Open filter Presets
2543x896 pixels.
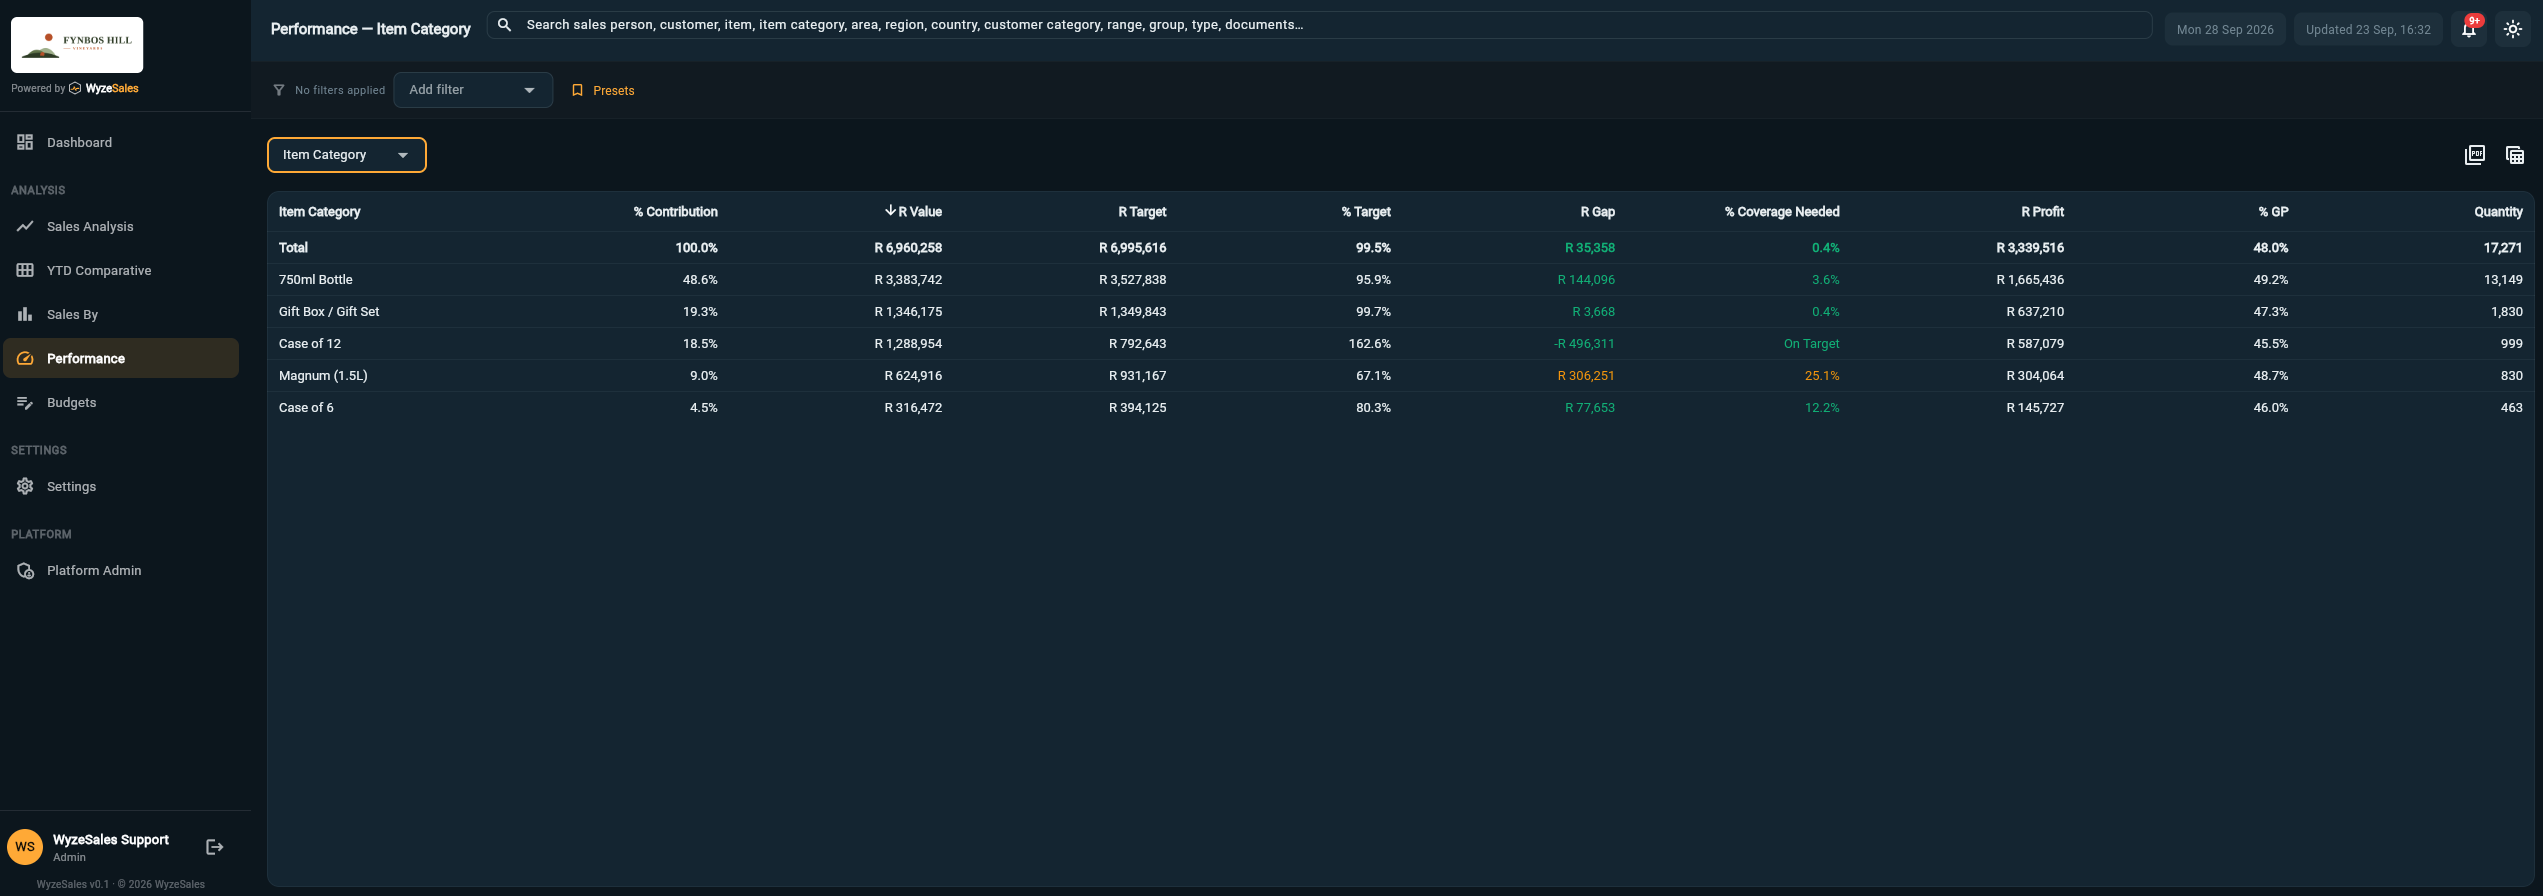pos(603,90)
